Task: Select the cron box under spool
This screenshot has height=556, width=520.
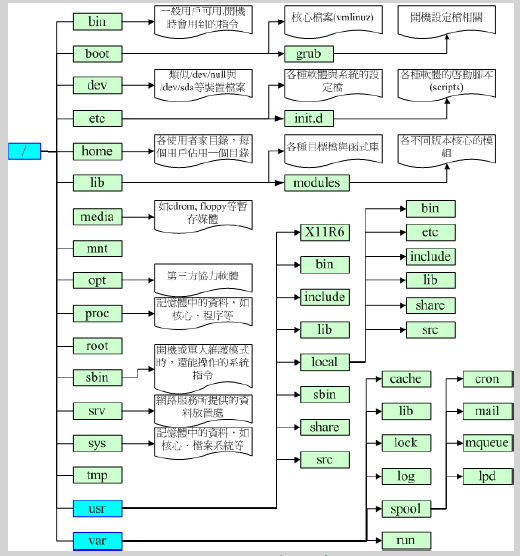Action: pos(488,379)
